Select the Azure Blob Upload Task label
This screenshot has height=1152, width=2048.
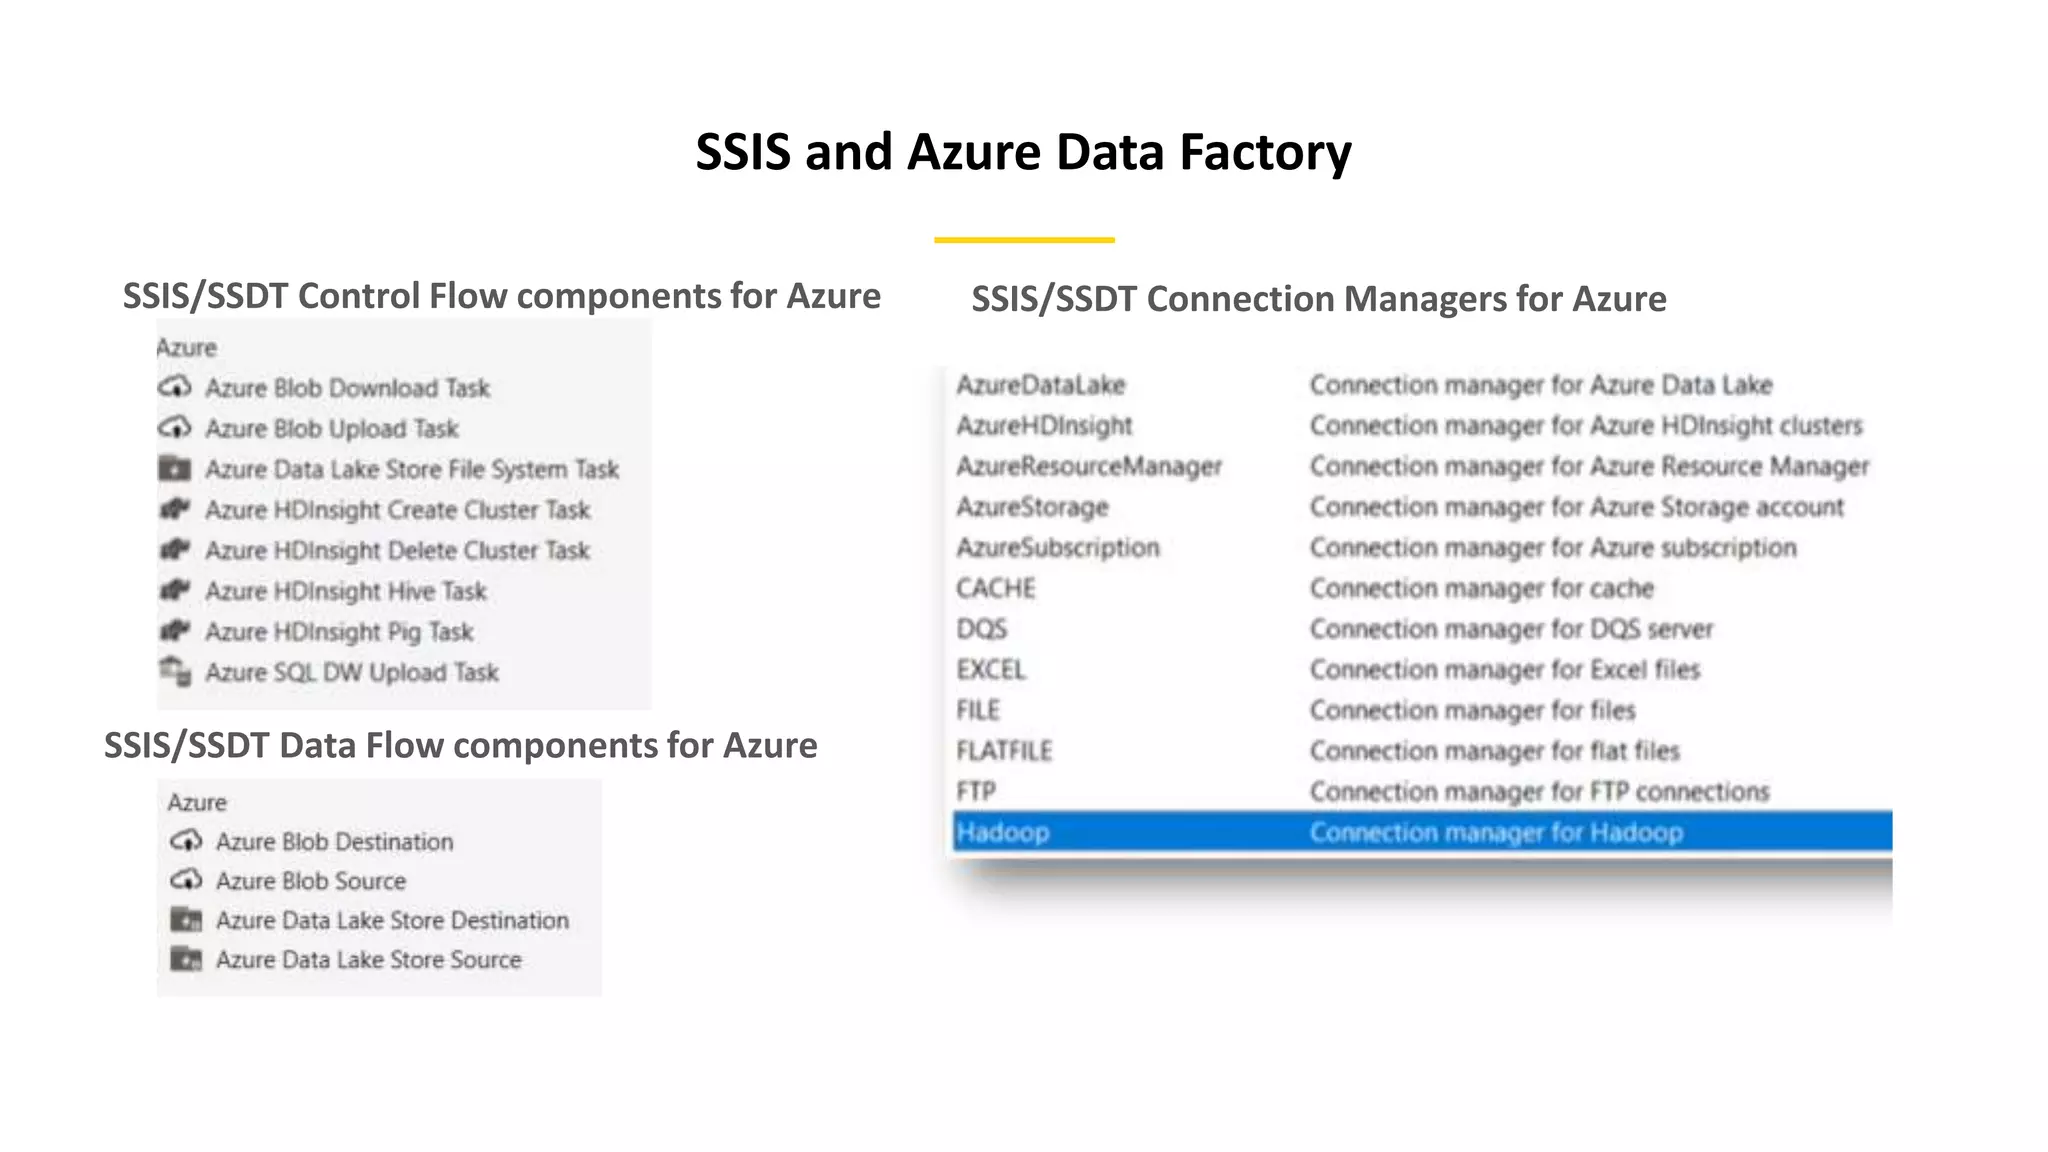(332, 429)
